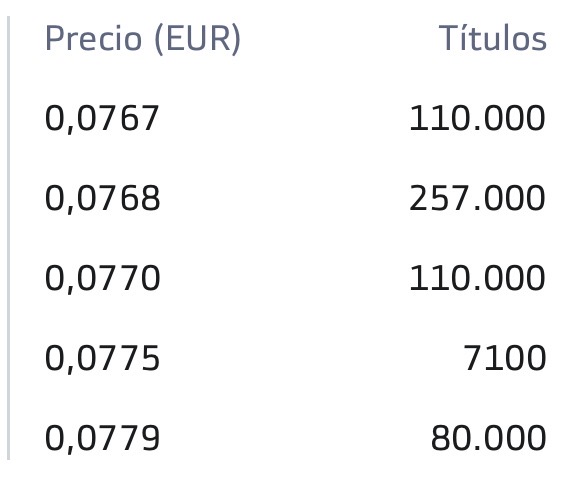The height and width of the screenshot is (479, 580).
Task: Click the 80.000 titles value
Action: point(488,438)
